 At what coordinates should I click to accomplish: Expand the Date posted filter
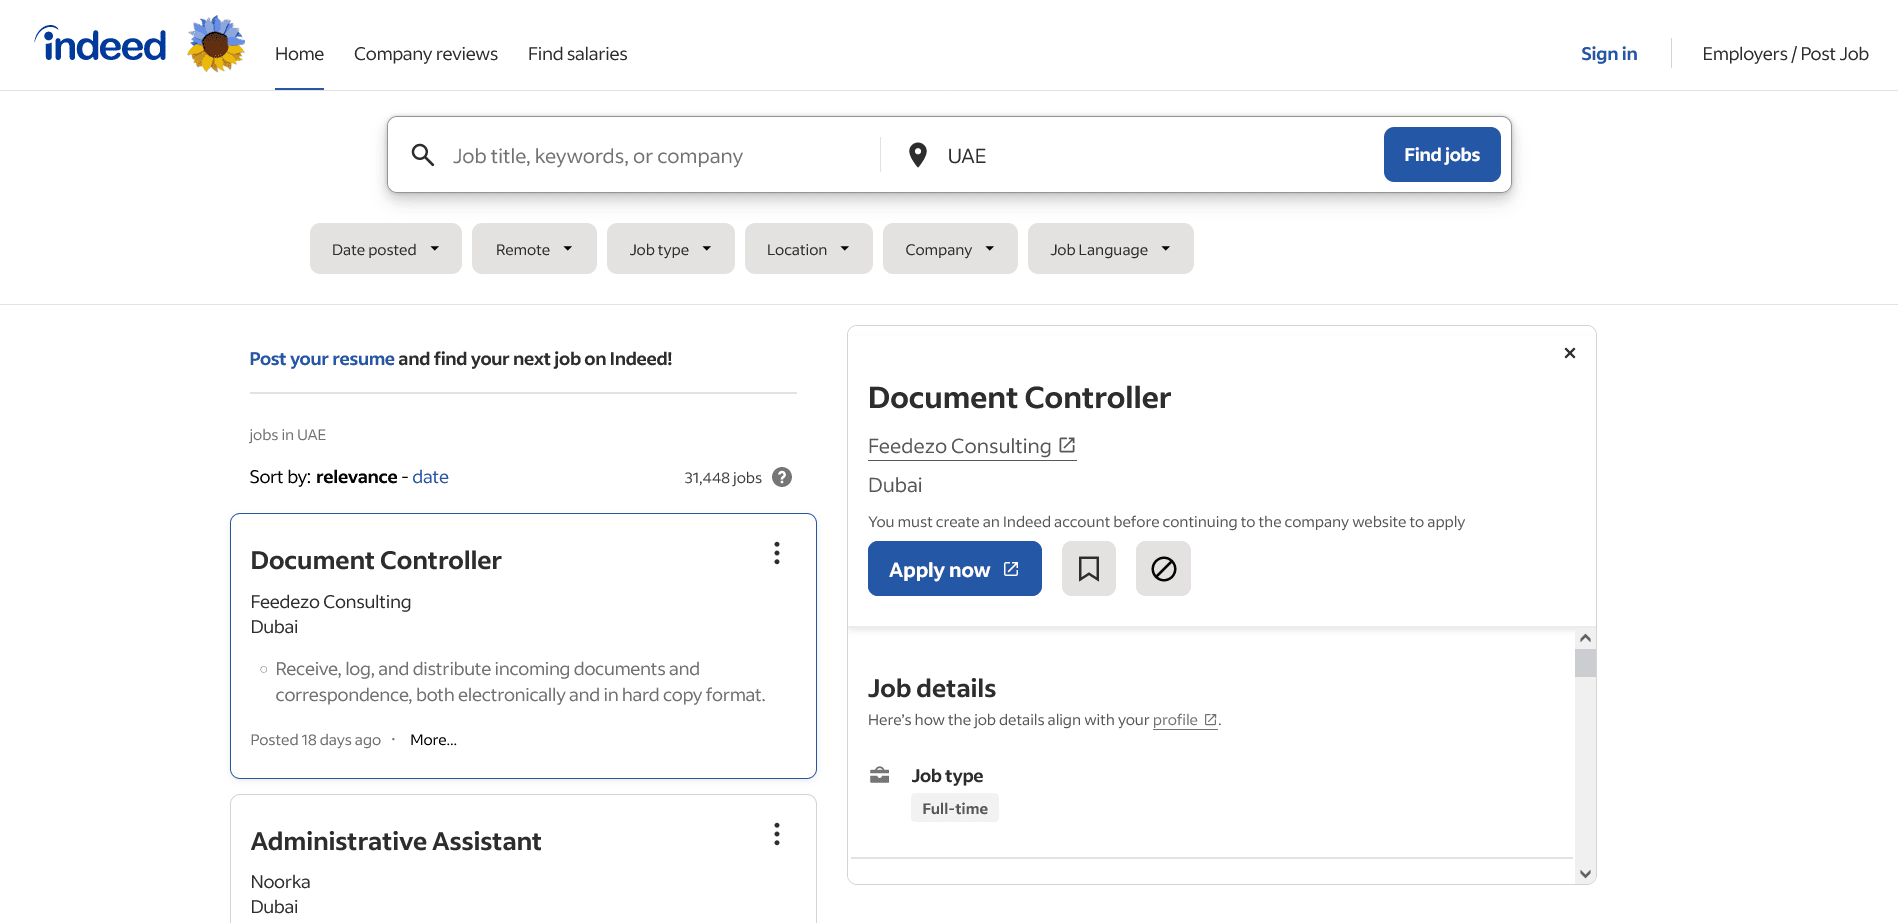coord(385,249)
